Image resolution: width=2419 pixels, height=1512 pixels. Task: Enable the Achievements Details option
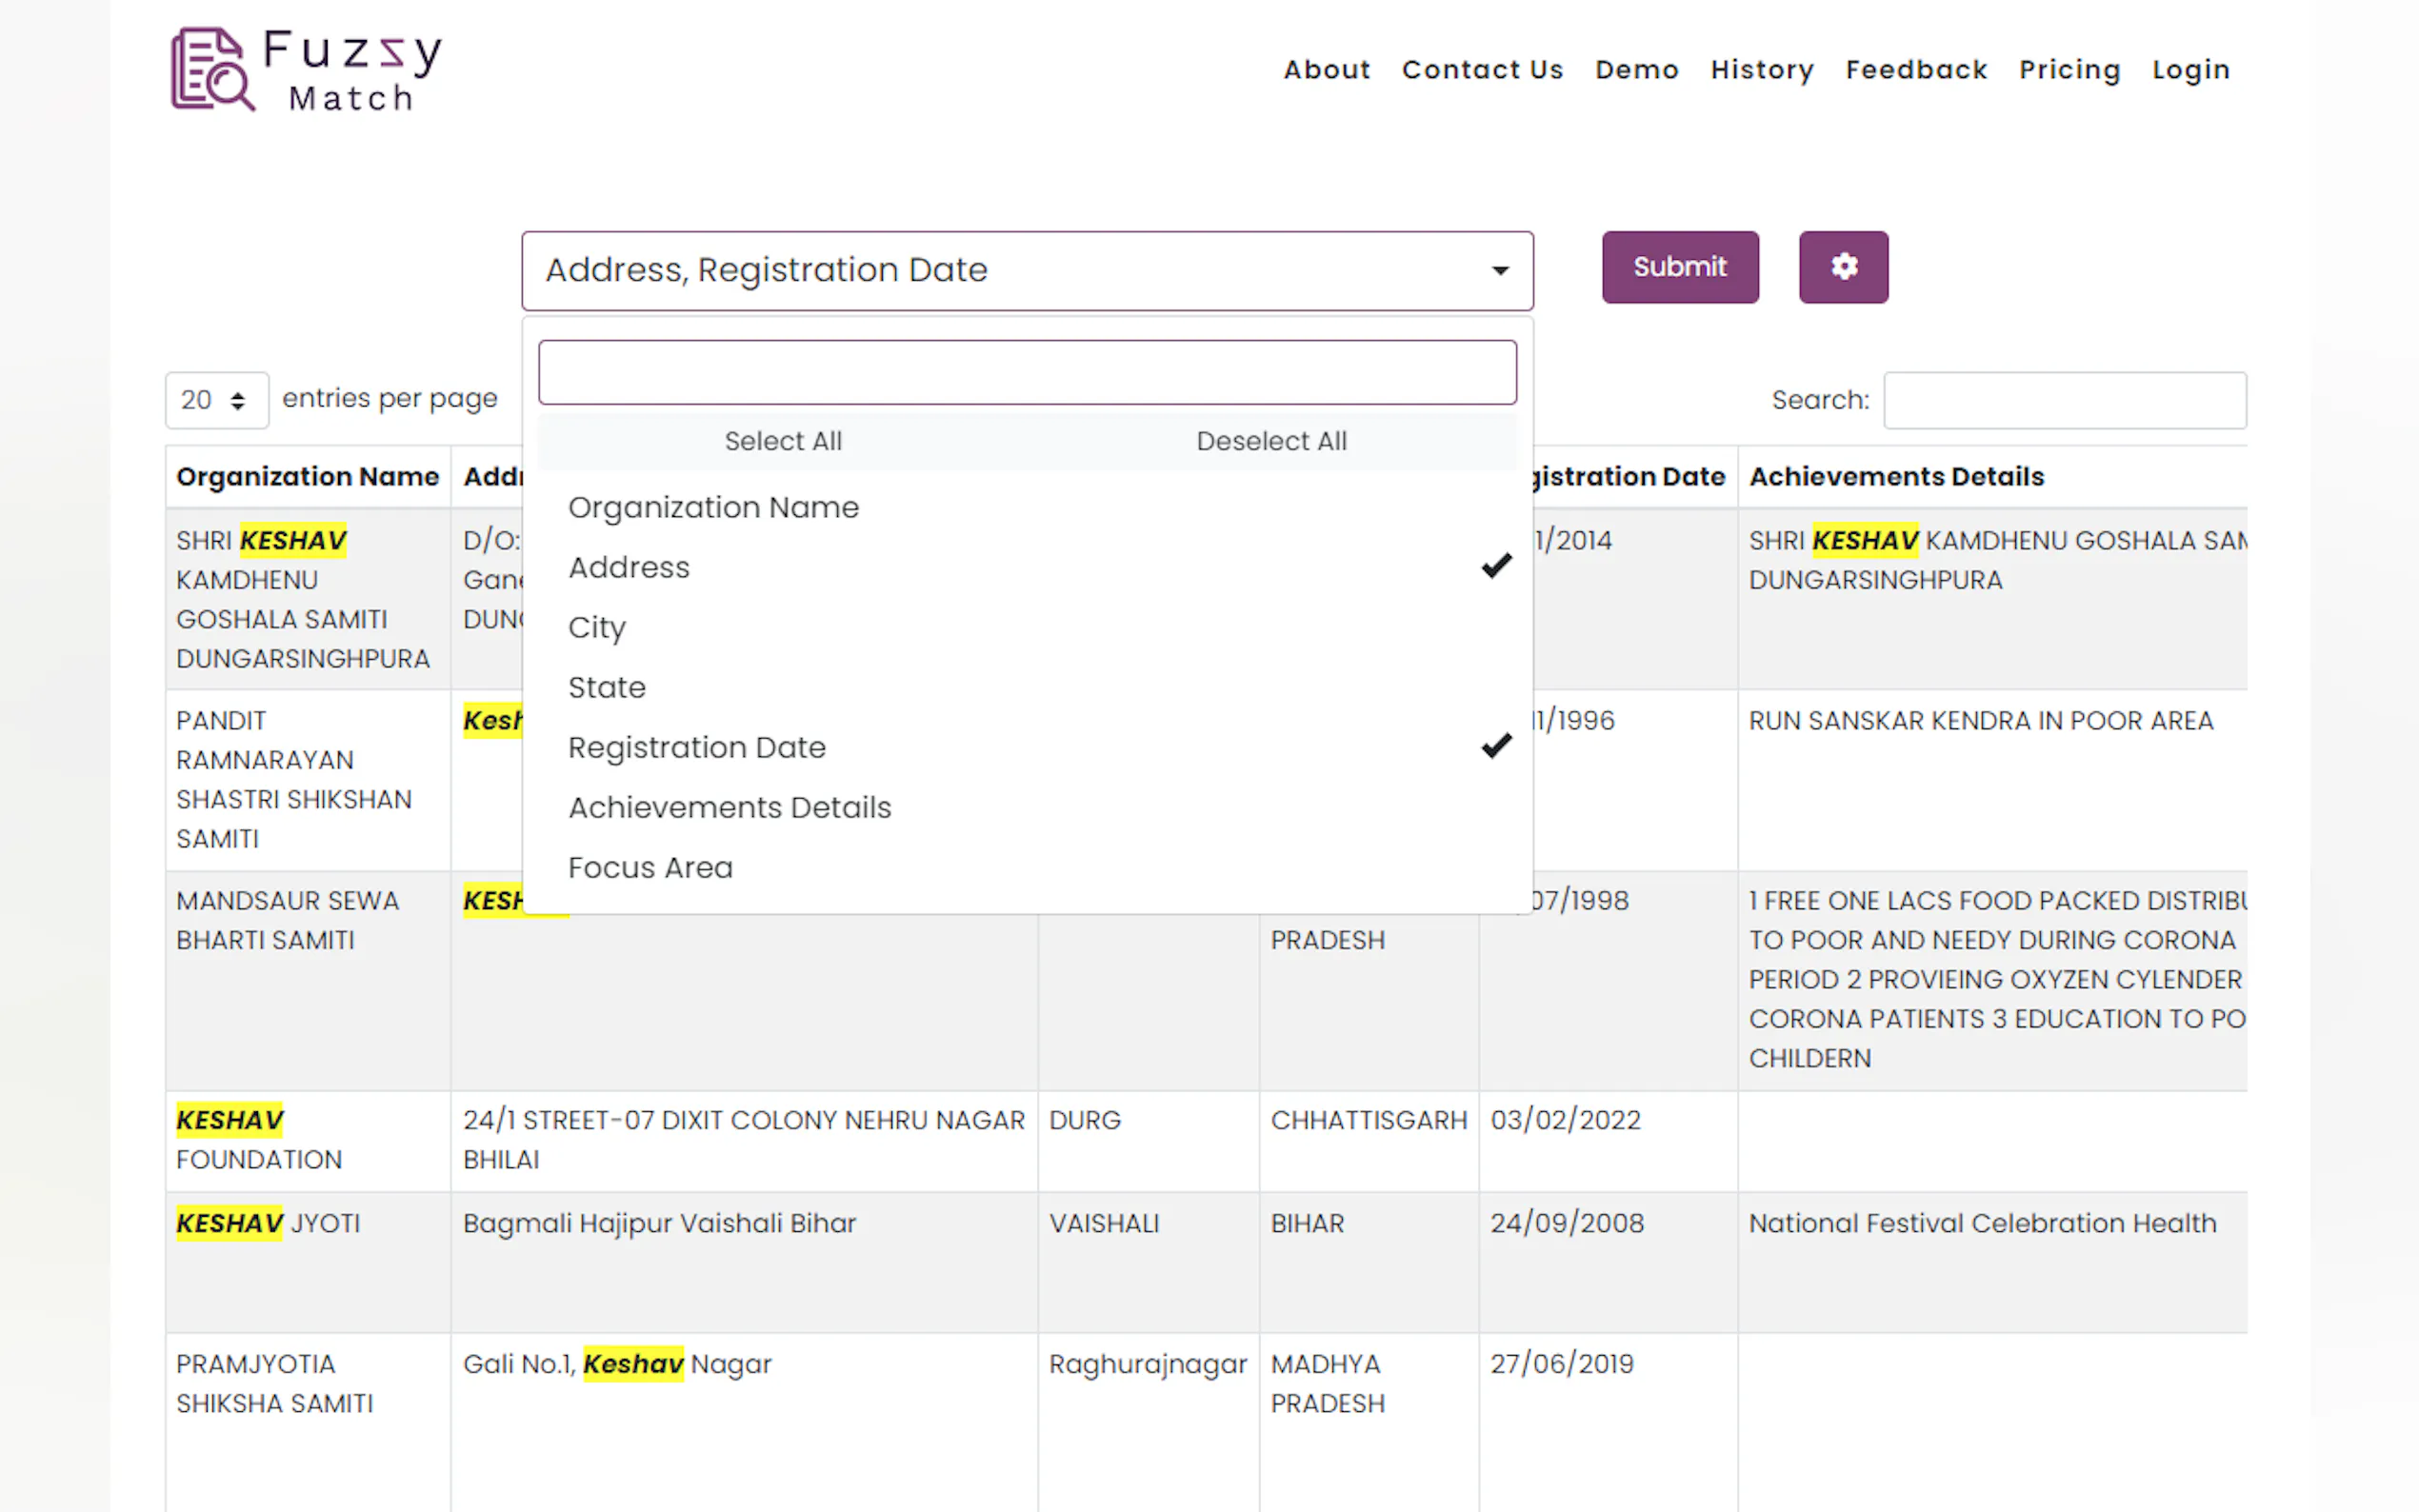coord(729,808)
